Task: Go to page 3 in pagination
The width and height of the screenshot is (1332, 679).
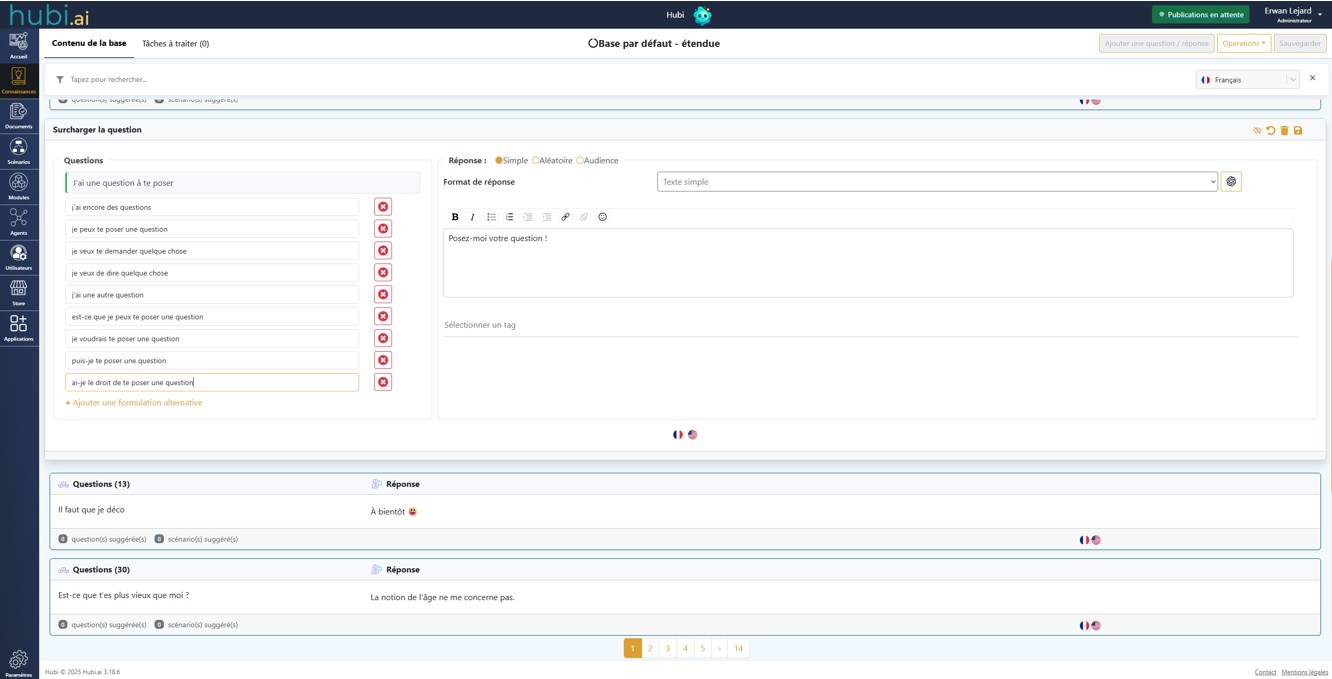Action: coord(668,649)
